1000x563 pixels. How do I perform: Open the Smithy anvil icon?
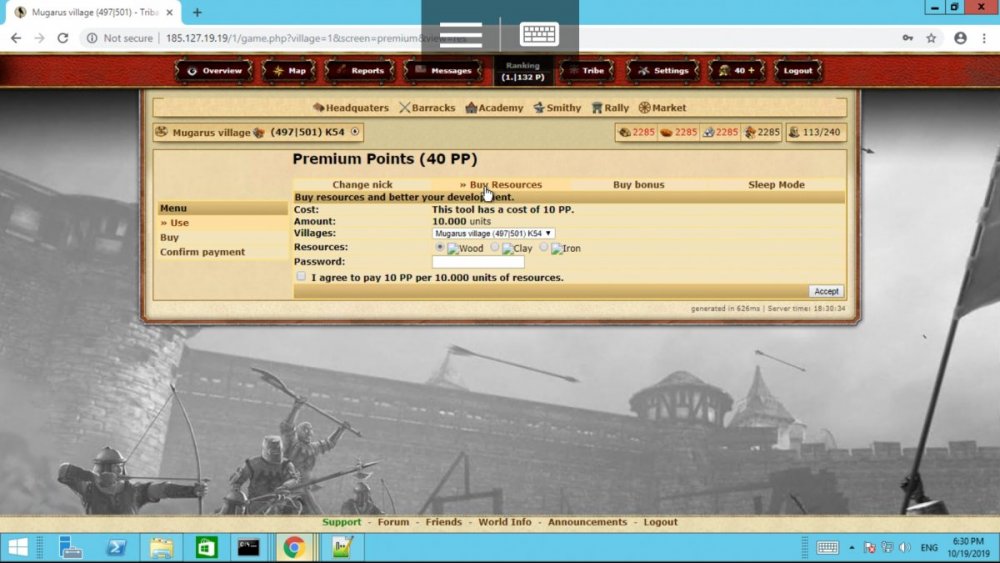539,108
